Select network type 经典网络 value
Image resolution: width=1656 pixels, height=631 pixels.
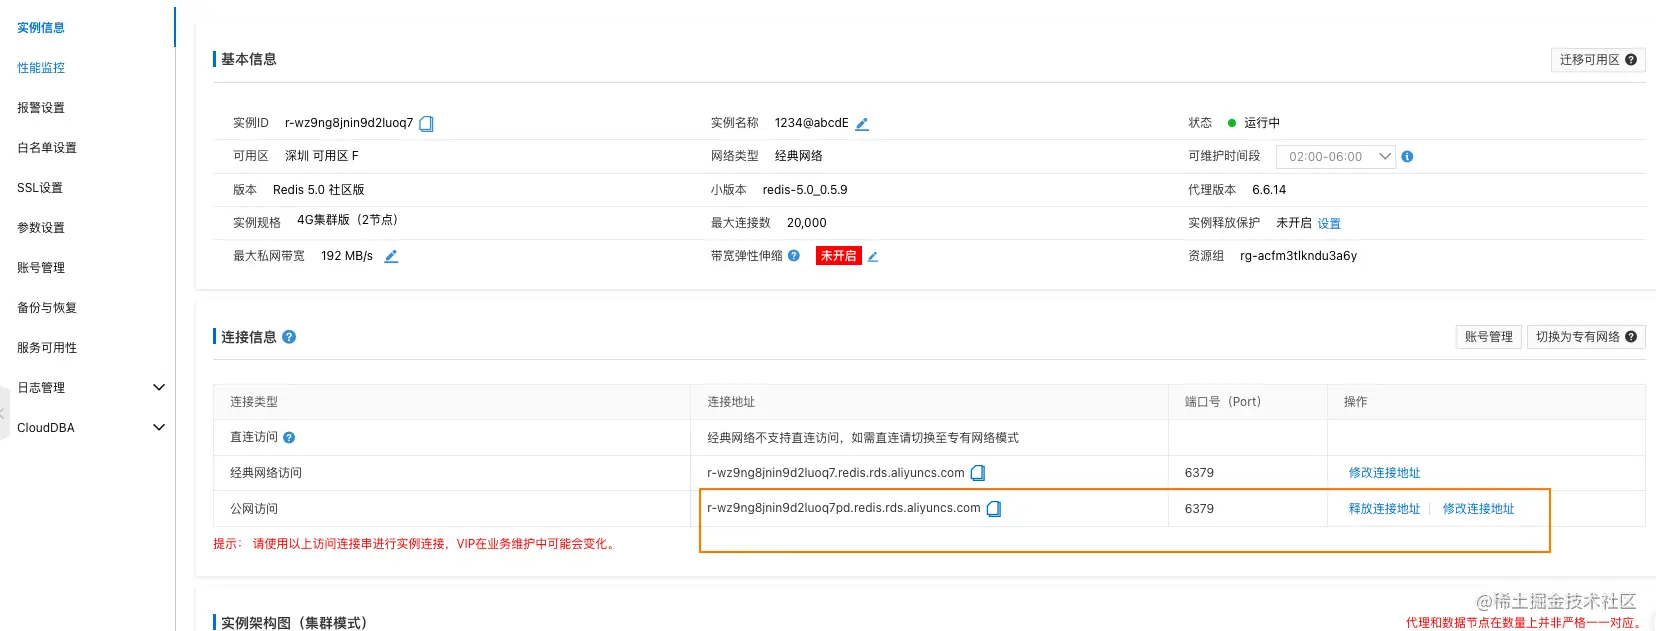(799, 156)
